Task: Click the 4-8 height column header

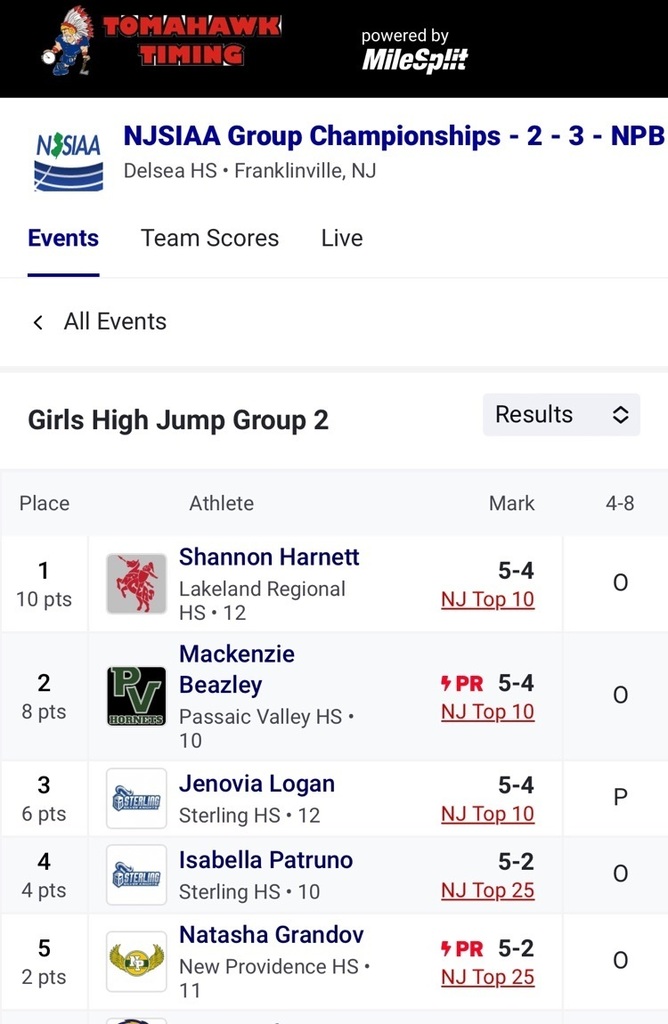Action: click(620, 503)
